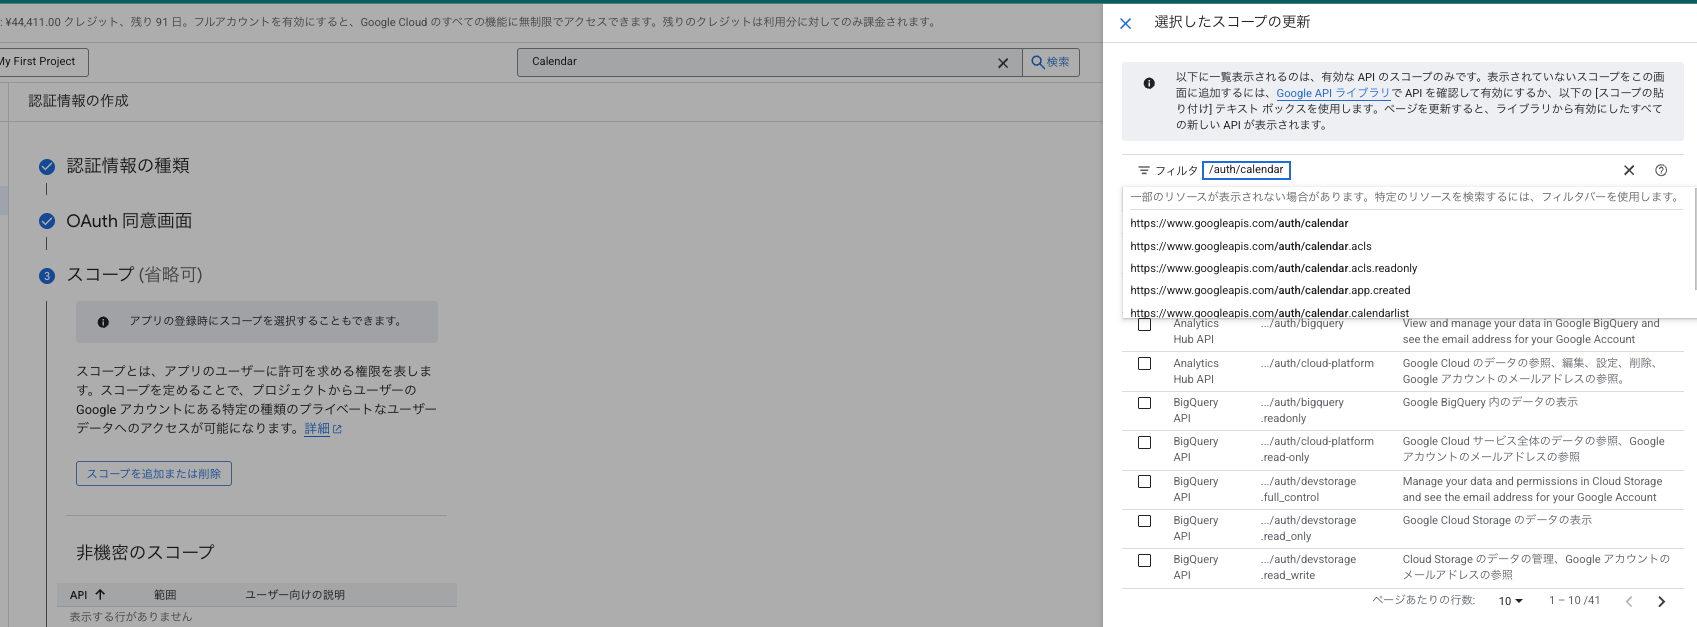This screenshot has height=627, width=1697.
Task: Open the Google API ライブラリ link
Action: coord(1333,93)
